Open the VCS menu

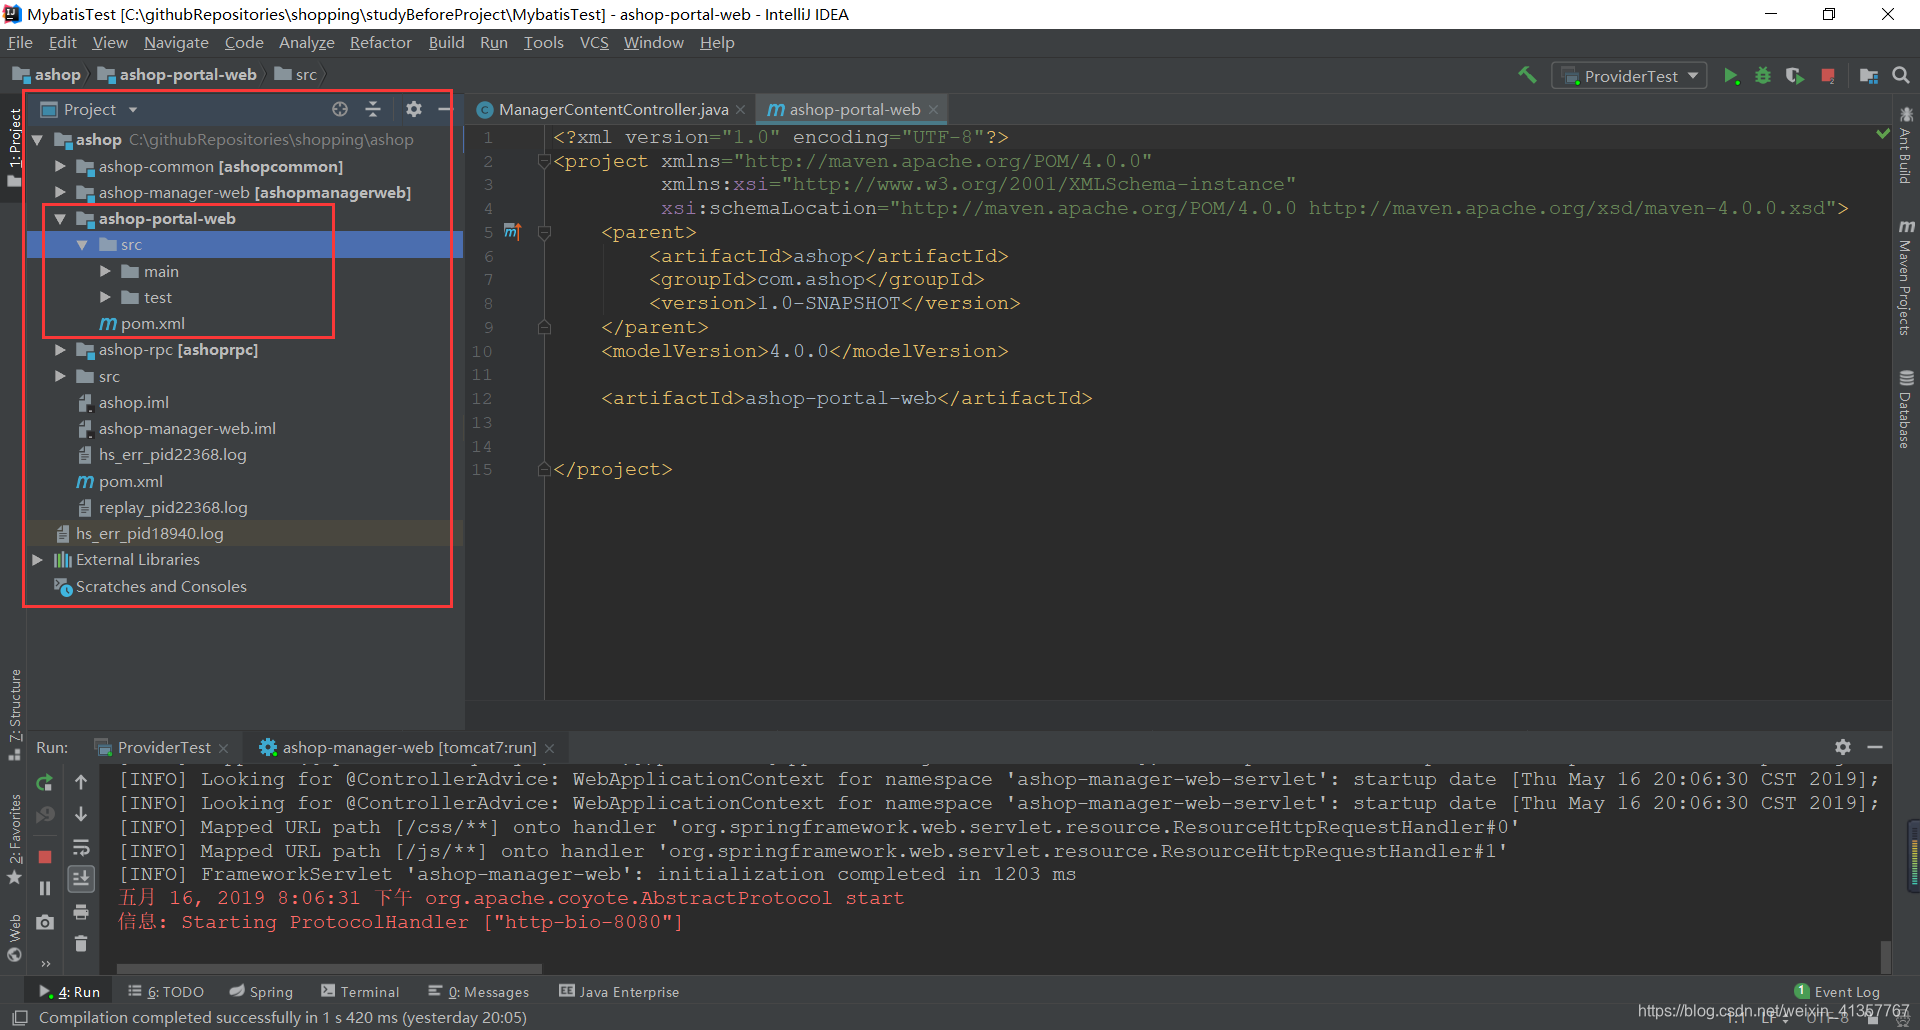594,42
